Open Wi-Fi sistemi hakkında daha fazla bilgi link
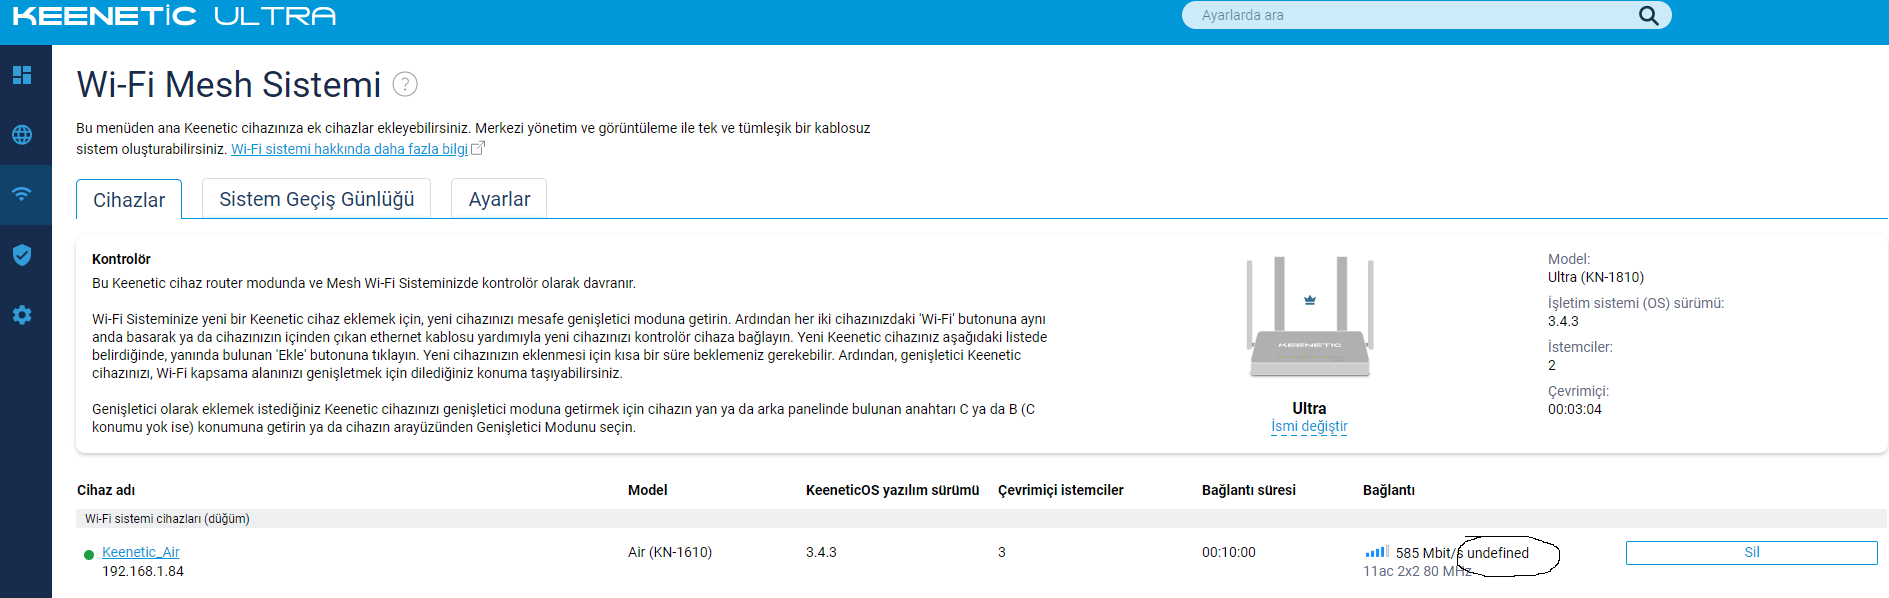The height and width of the screenshot is (598, 1889). pos(350,149)
